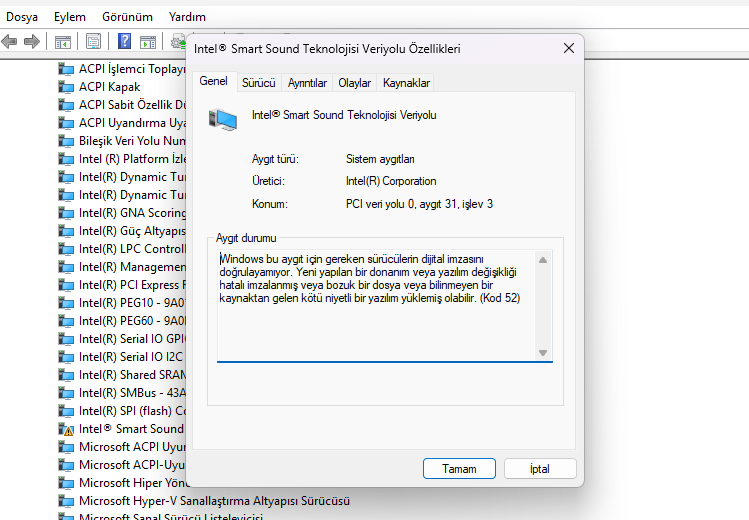Click the device icon beside Microsoft Hyper-V Sanallaştırma
The height and width of the screenshot is (520, 749).
(x=66, y=501)
